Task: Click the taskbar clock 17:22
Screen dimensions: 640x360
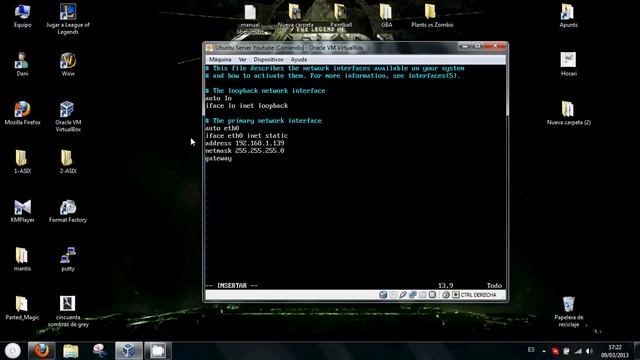Action: pyautogui.click(x=614, y=351)
